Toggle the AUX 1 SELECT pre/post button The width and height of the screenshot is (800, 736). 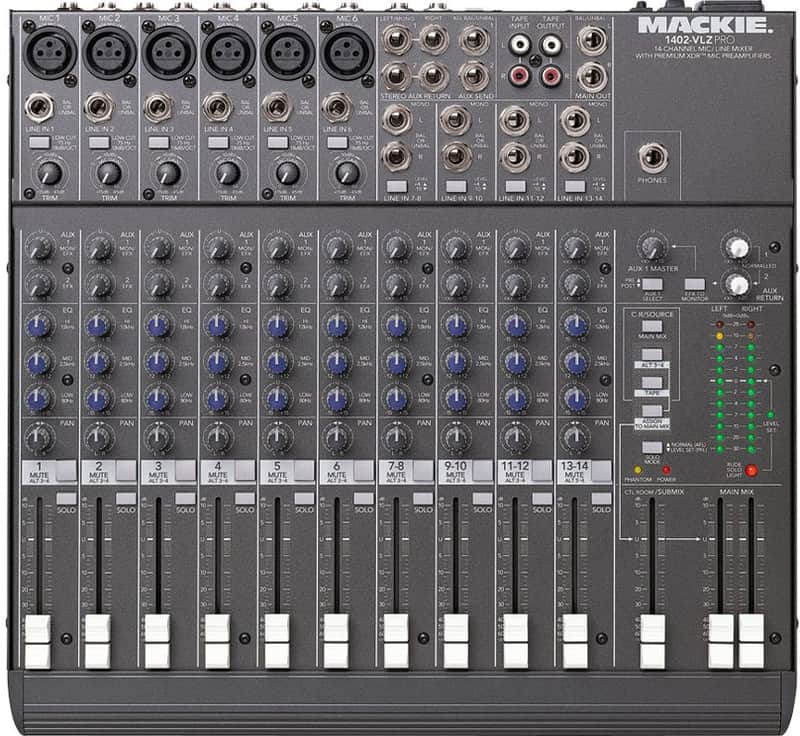click(652, 284)
